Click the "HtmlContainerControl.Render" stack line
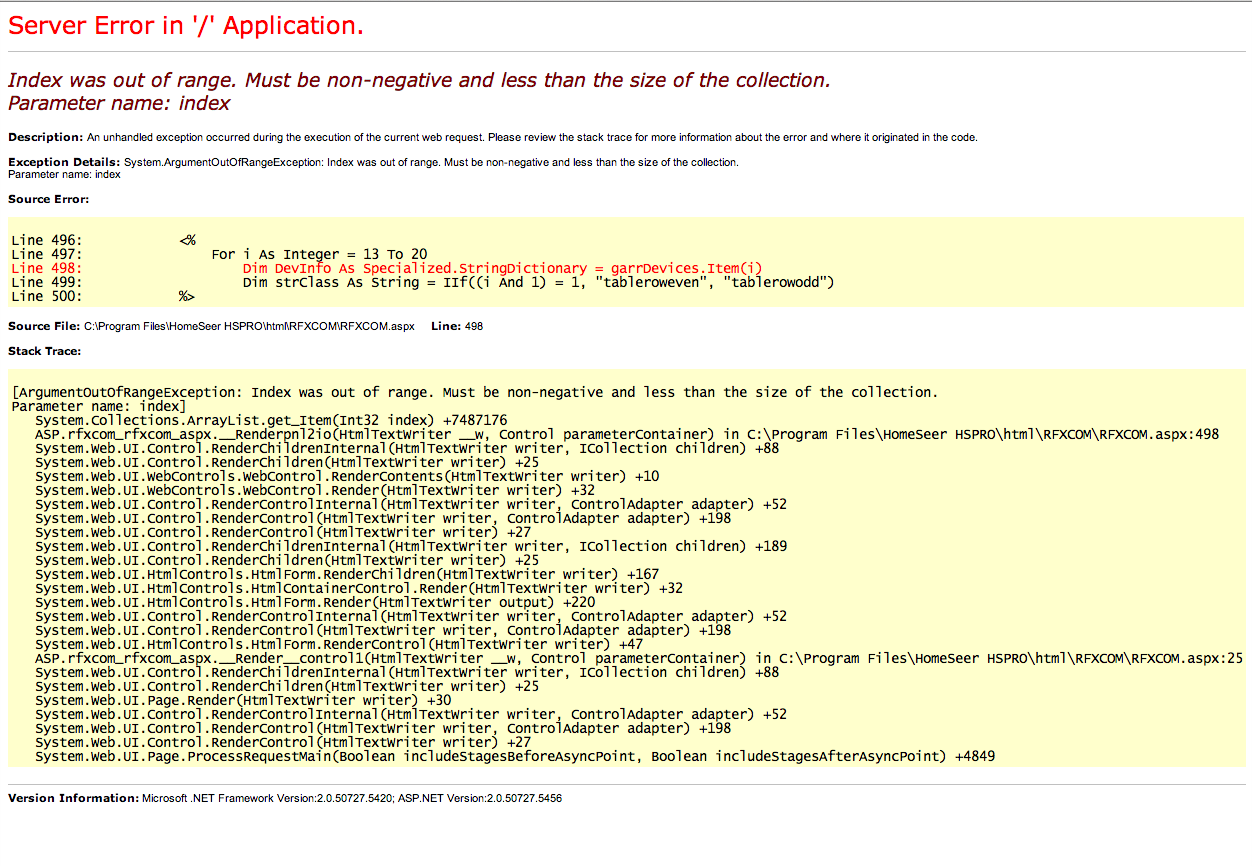Screen dimensions: 1252x866 point(359,588)
